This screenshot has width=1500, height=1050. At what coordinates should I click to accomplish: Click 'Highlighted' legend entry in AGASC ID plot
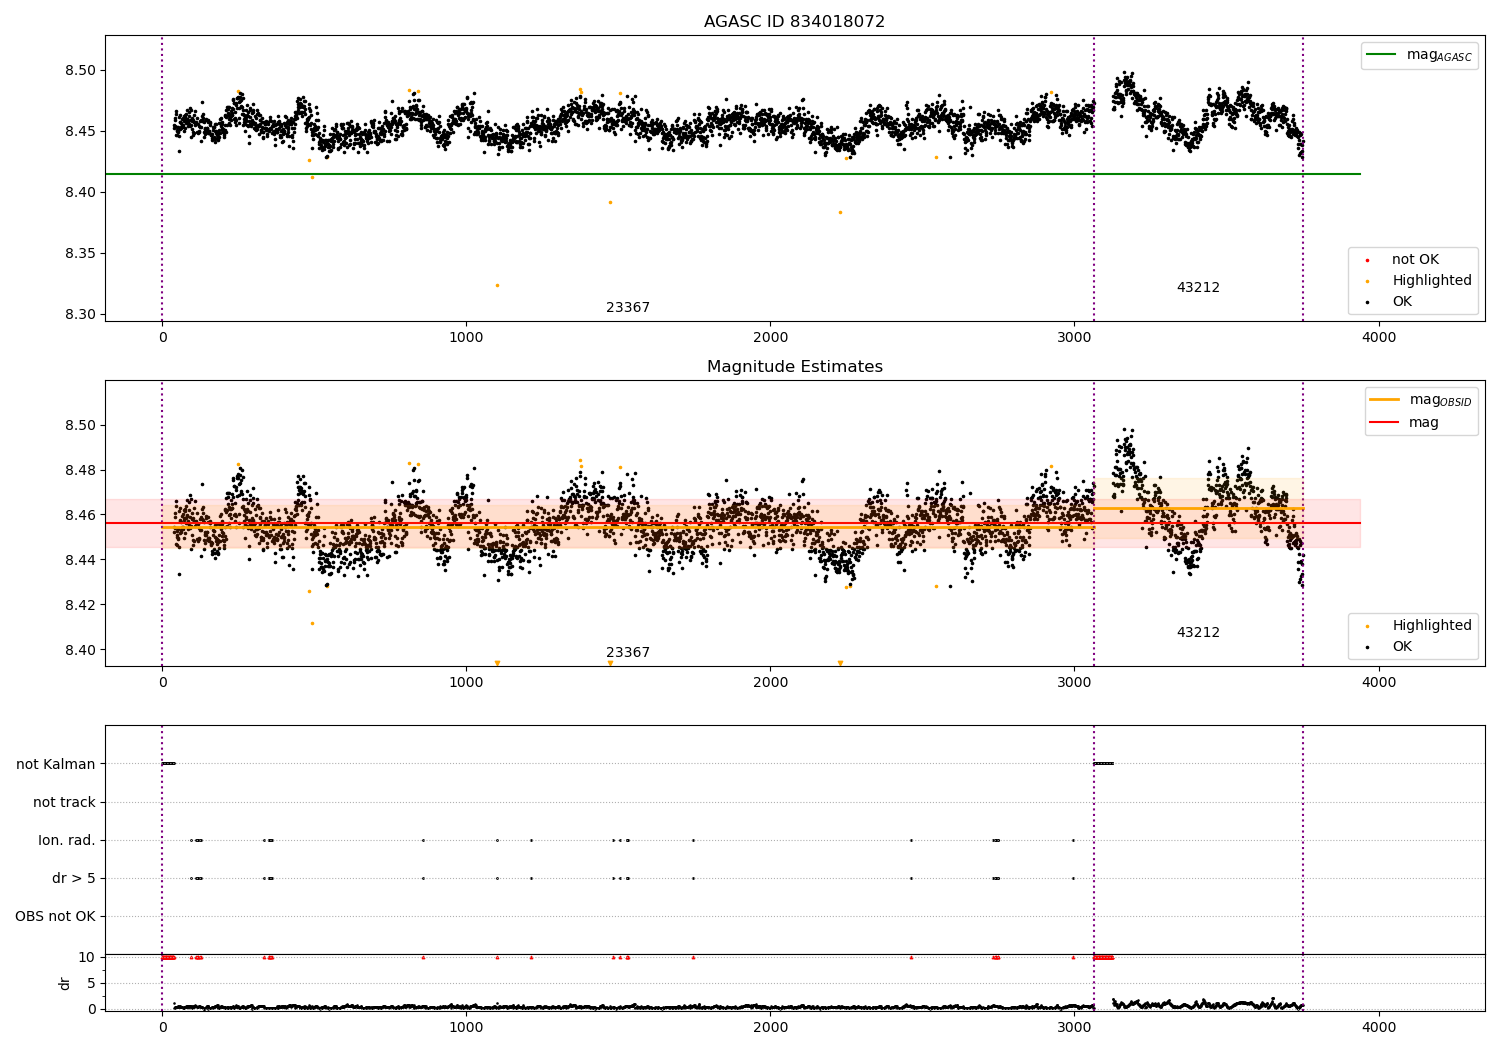coord(1432,281)
